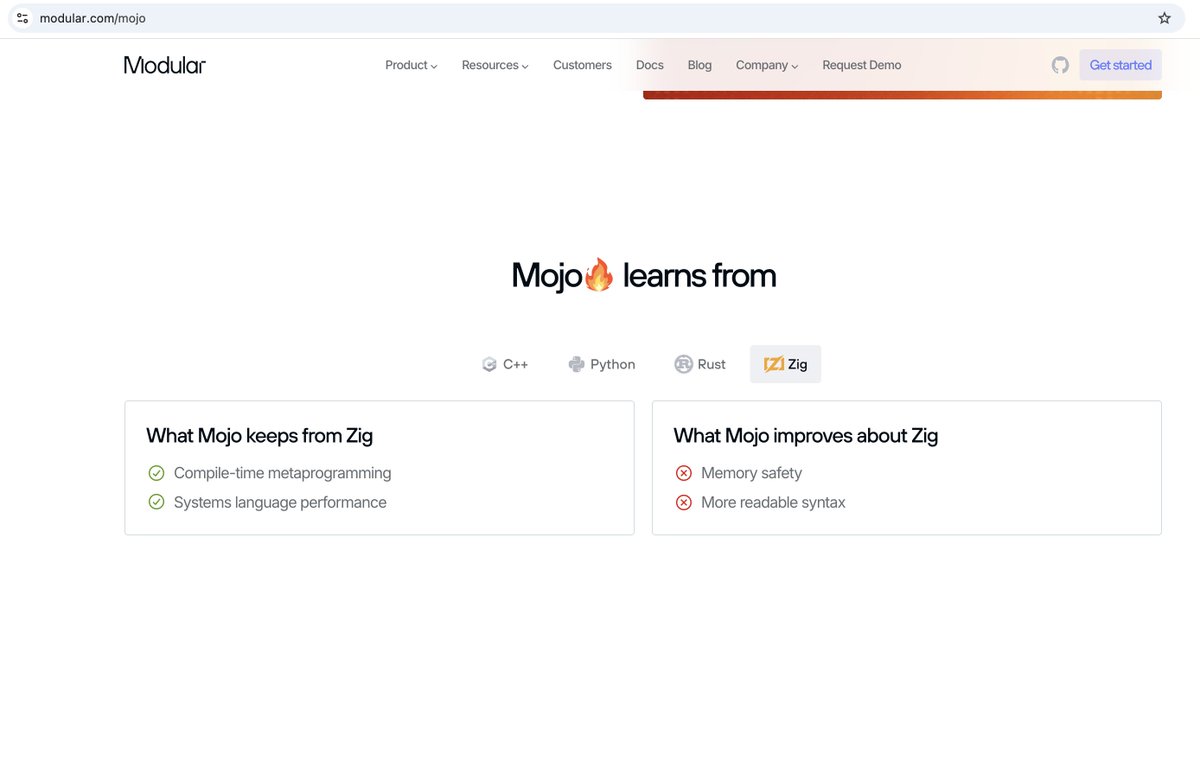Image resolution: width=1200 pixels, height=768 pixels.
Task: Switch to the Python tab
Action: tap(602, 364)
